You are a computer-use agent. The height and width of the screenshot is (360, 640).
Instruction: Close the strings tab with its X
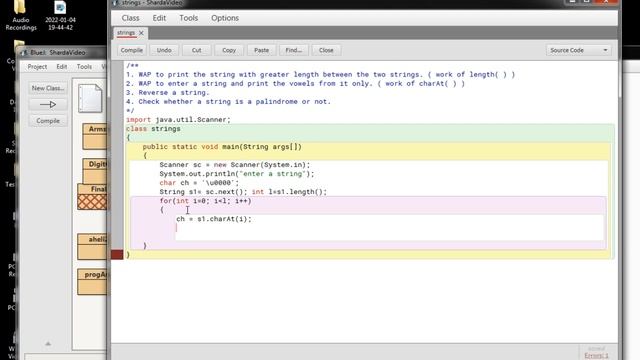pos(142,33)
